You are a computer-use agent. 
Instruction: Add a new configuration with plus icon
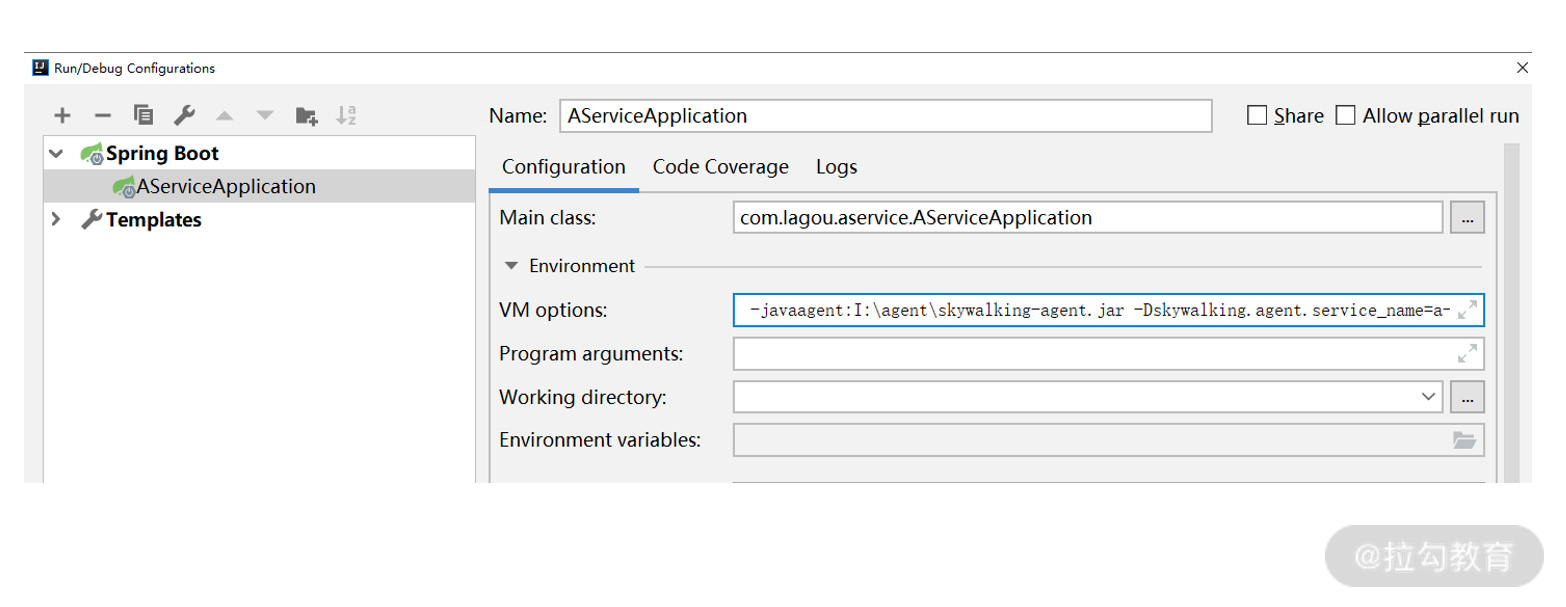tap(62, 116)
